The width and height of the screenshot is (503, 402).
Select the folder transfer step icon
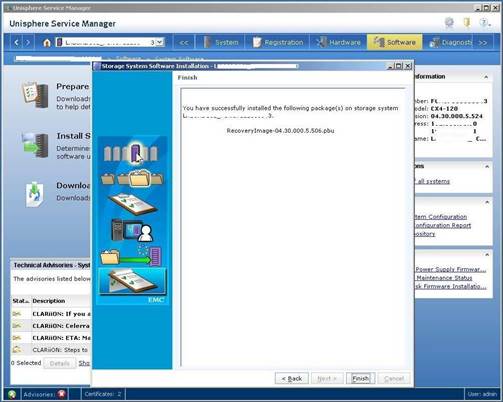pyautogui.click(x=131, y=256)
